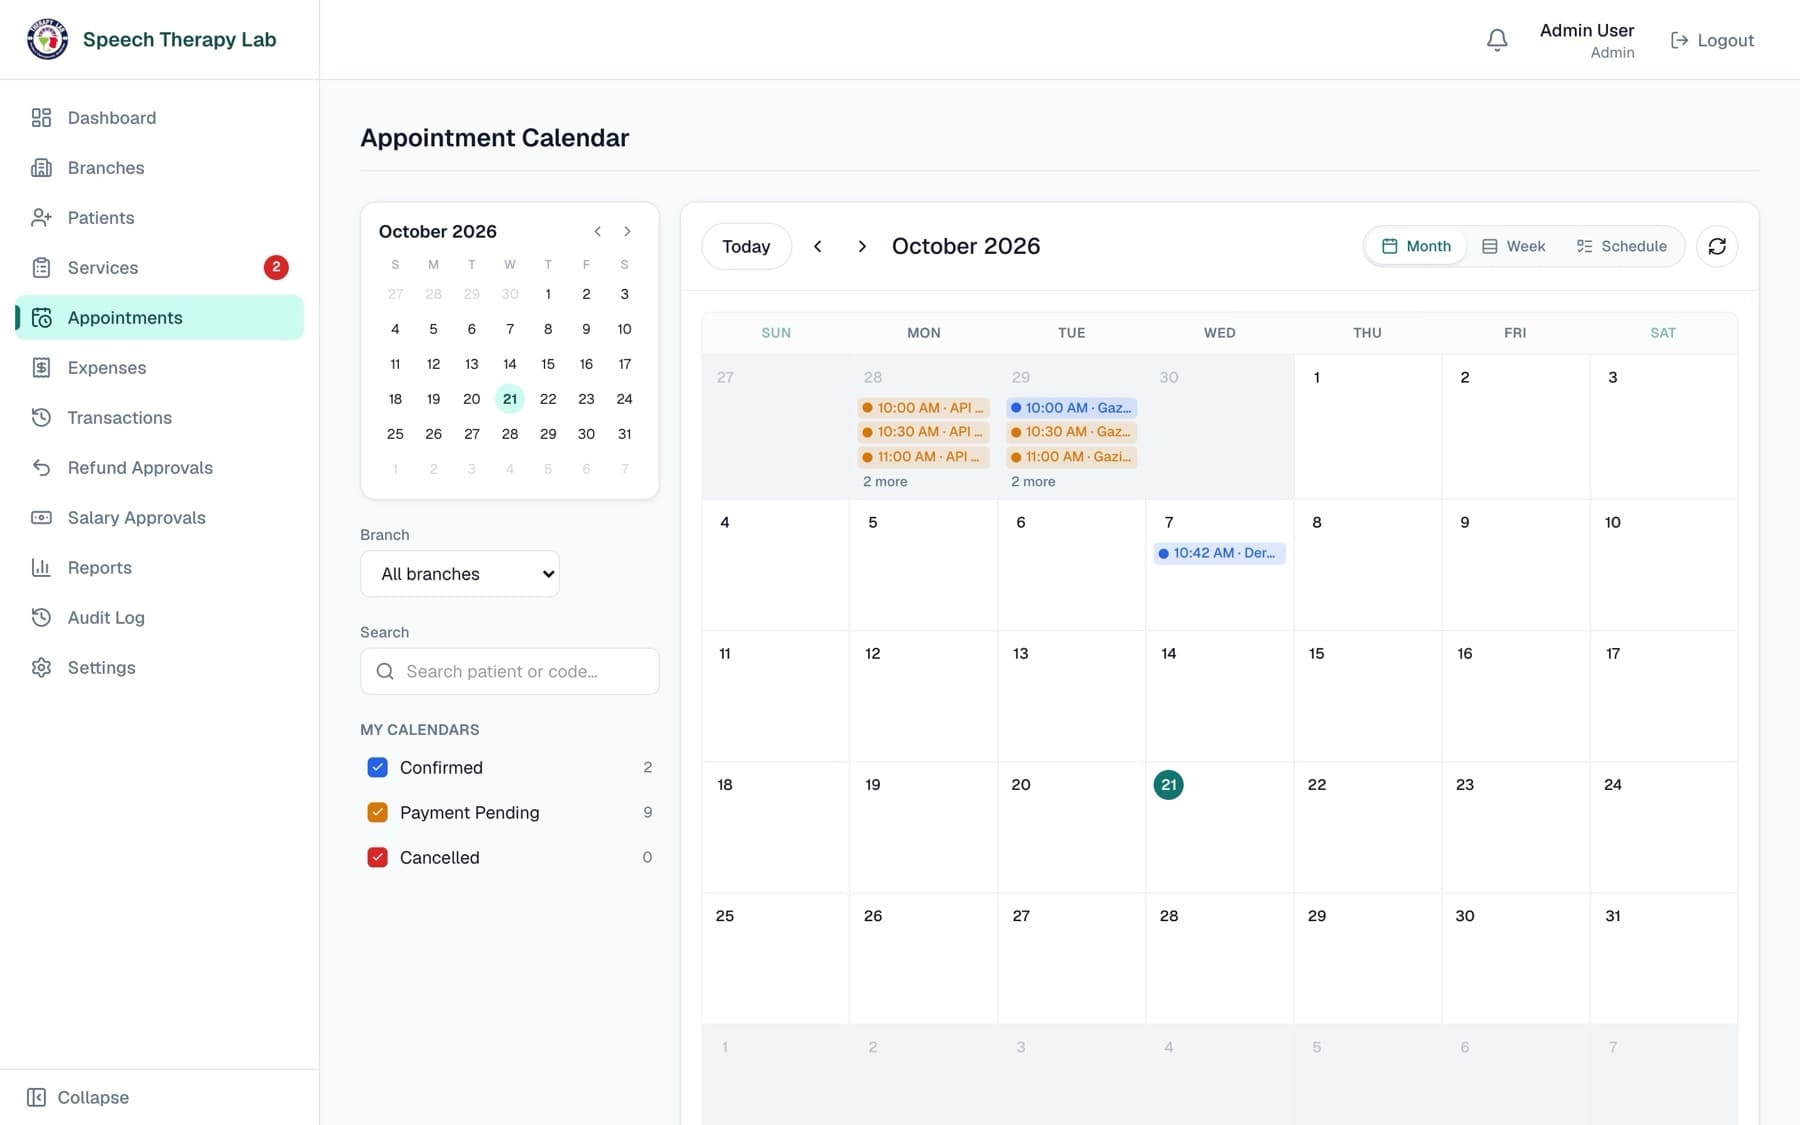Go to Branches in the sidebar
Screen dimensions: 1800x1125
(x=160, y=168)
